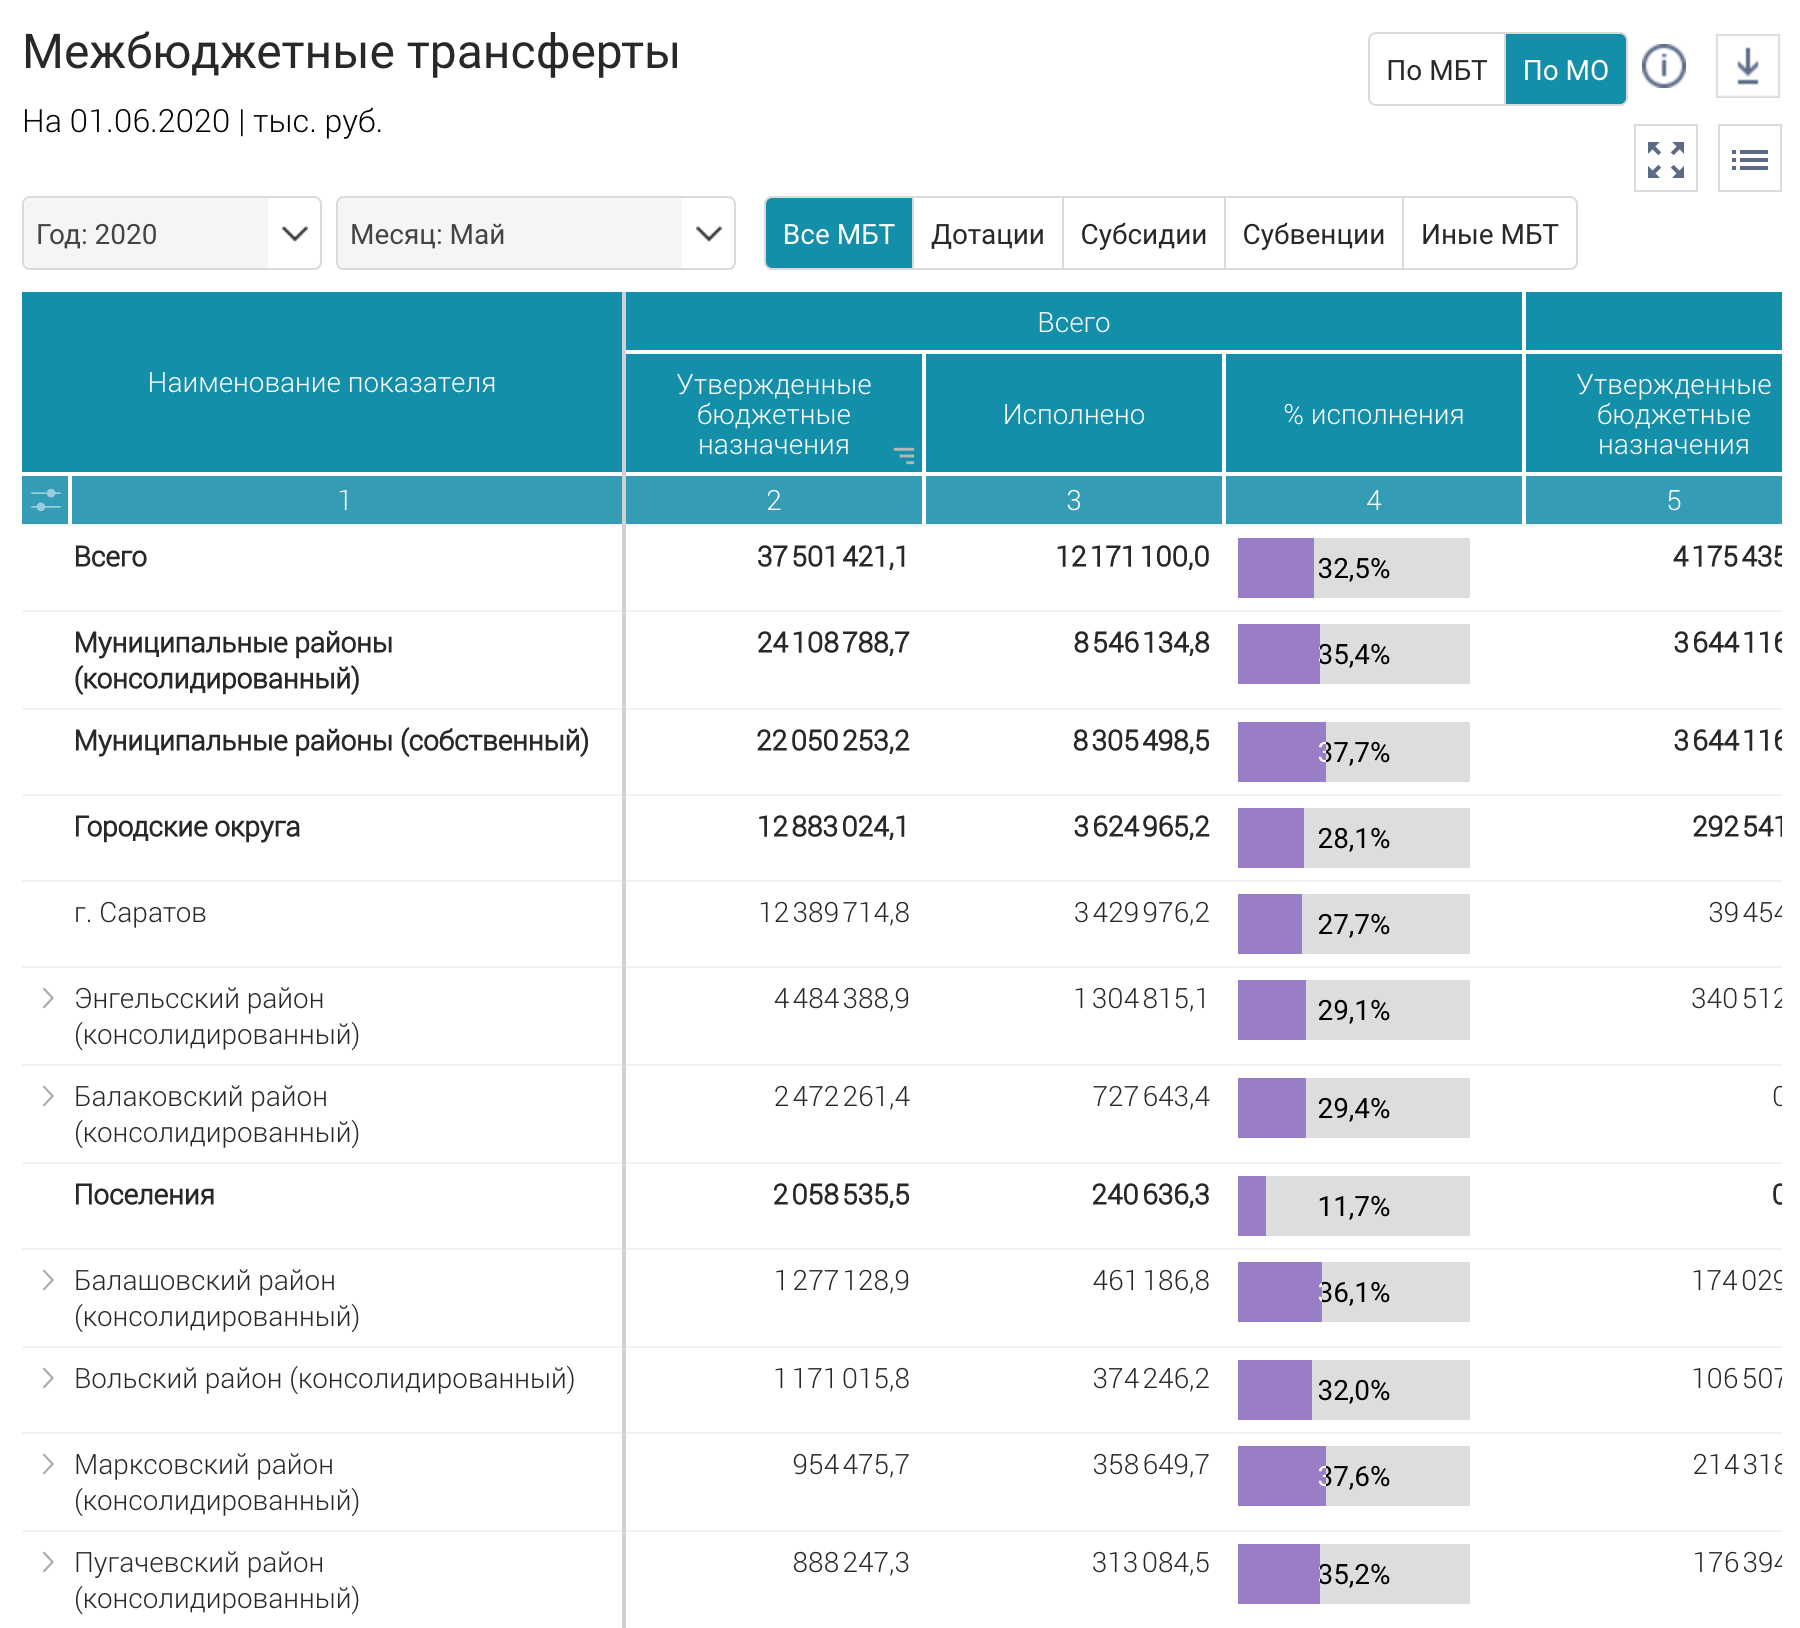Image resolution: width=1800 pixels, height=1628 pixels.
Task: Click the Всего group header
Action: pos(1074,322)
